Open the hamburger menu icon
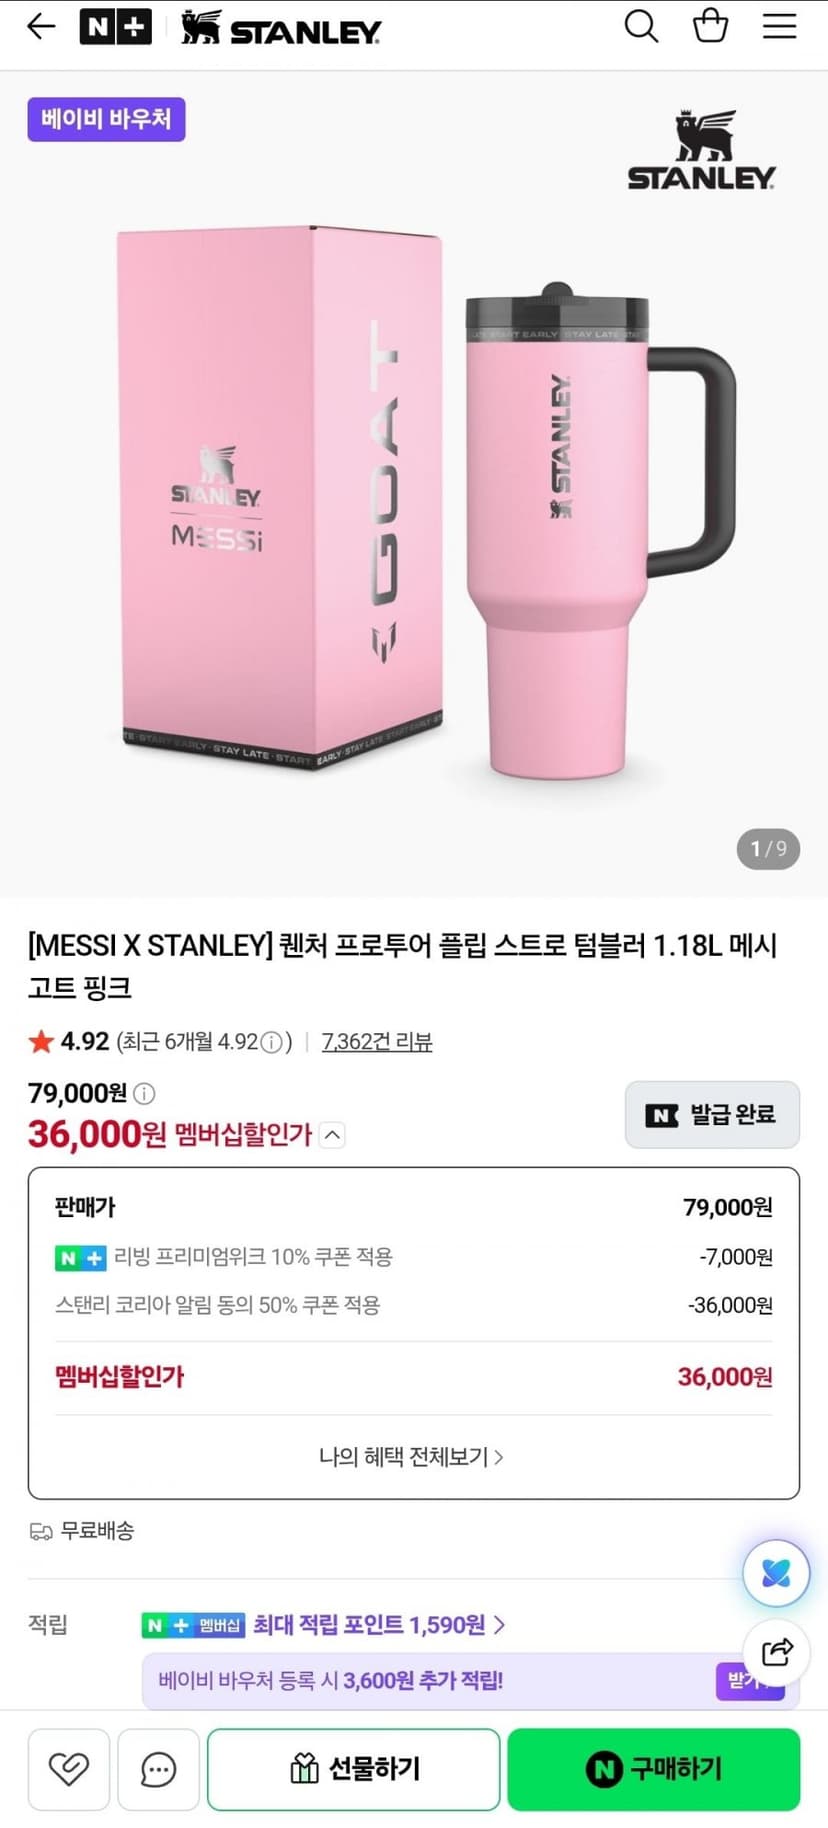 tap(780, 26)
